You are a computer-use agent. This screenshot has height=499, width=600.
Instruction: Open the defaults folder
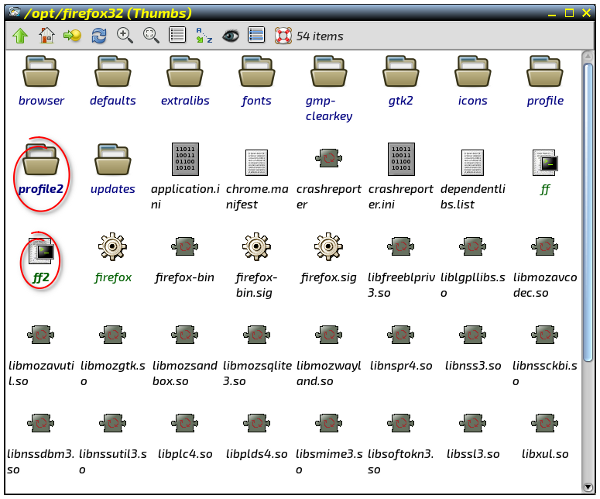[x=112, y=71]
